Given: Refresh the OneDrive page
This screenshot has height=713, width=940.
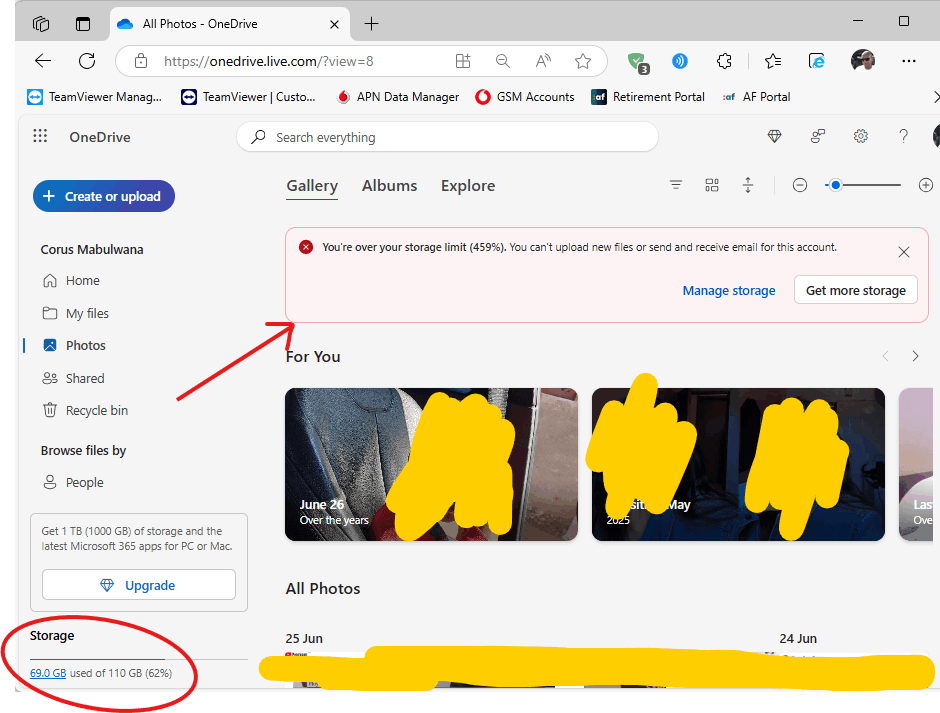Looking at the screenshot, I should pyautogui.click(x=87, y=61).
